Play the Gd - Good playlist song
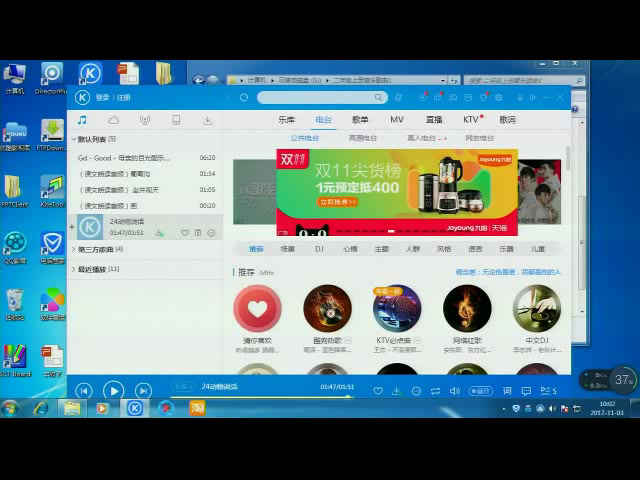This screenshot has width=640, height=480. [x=146, y=158]
